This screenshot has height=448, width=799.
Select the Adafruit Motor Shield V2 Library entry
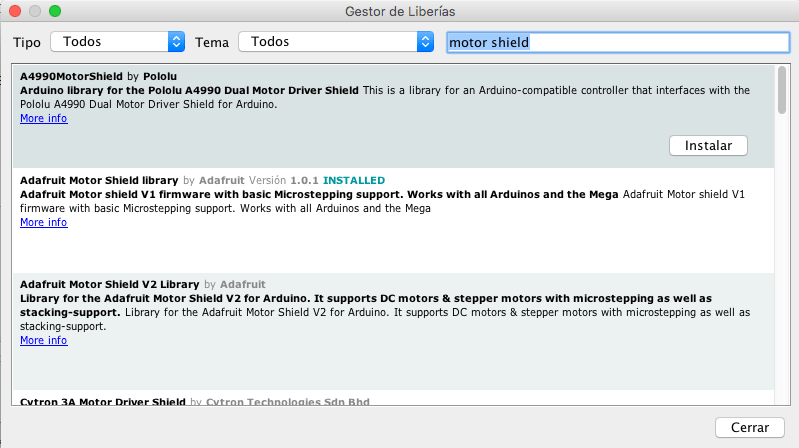click(x=393, y=331)
